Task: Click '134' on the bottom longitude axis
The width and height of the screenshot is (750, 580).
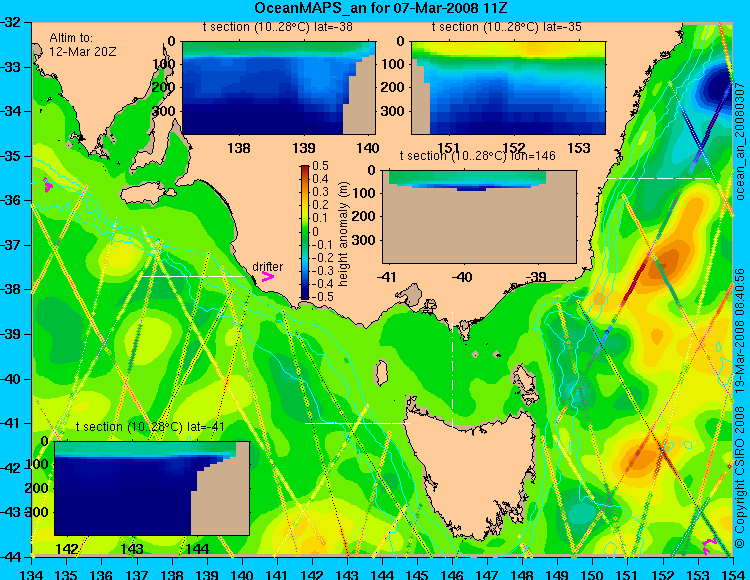Action: [32, 574]
